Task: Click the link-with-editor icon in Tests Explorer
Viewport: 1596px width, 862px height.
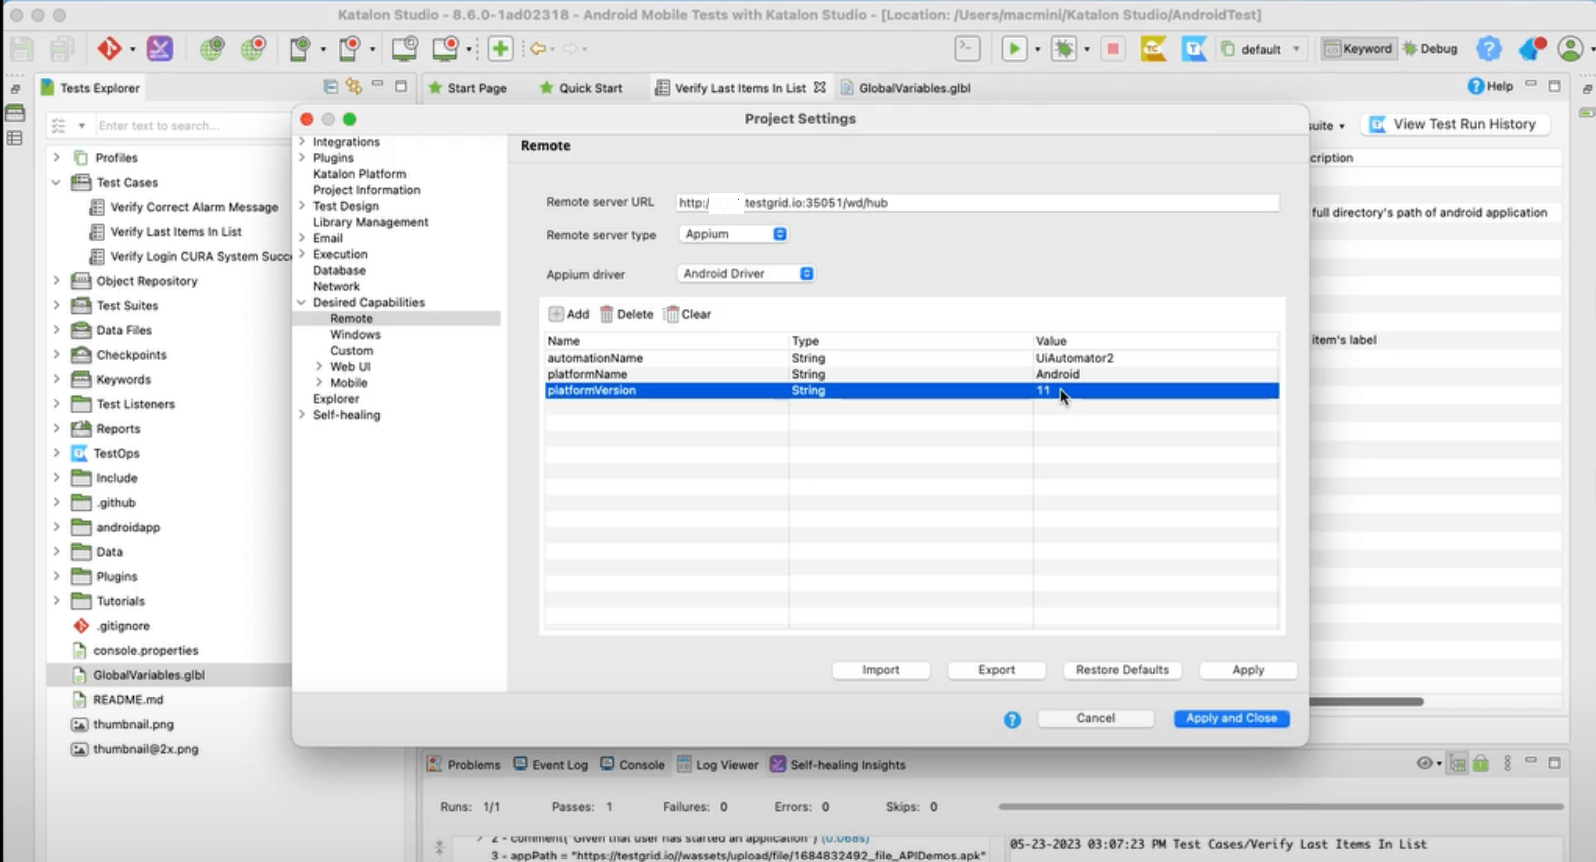Action: 353,87
